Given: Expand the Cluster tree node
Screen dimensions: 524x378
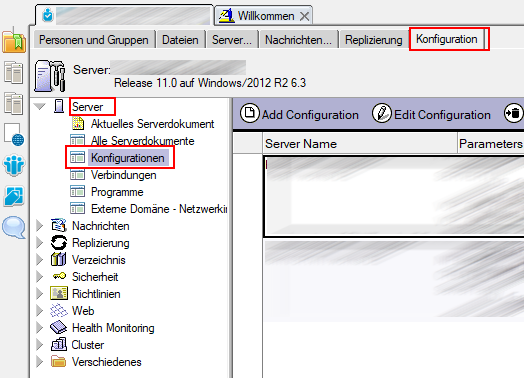Looking at the screenshot, I should point(40,345).
